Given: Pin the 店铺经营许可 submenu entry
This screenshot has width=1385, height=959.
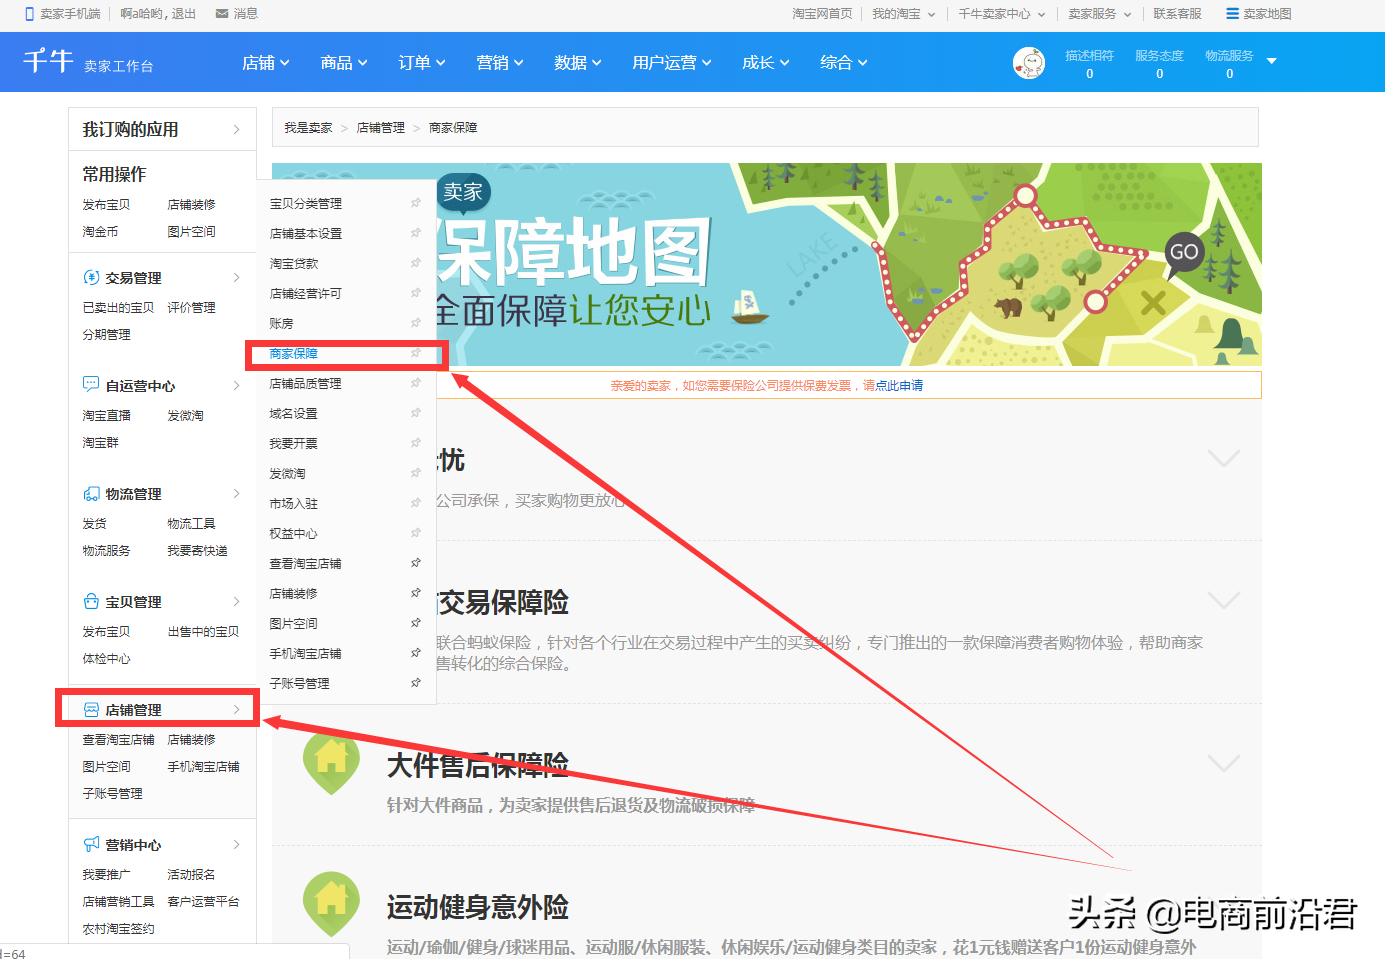Looking at the screenshot, I should tap(415, 293).
